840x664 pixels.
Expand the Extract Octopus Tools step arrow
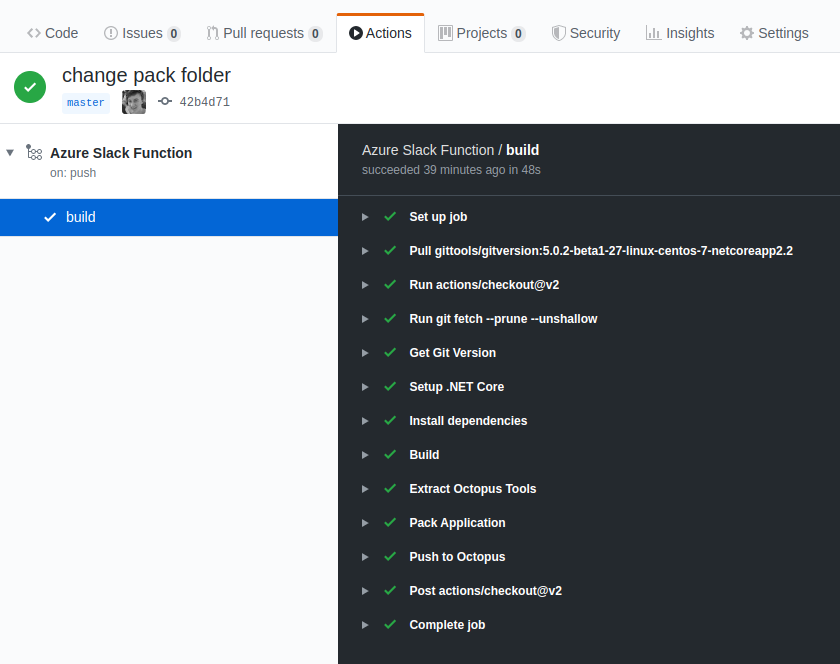[x=365, y=489]
